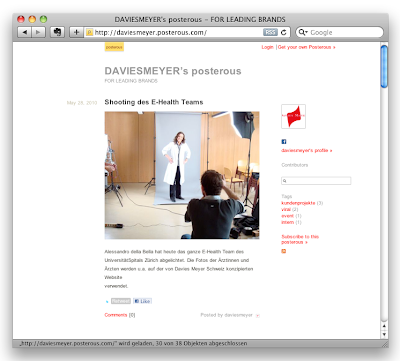This screenshot has width=400, height=361.
Task: Open the Comments link
Action: (116, 315)
